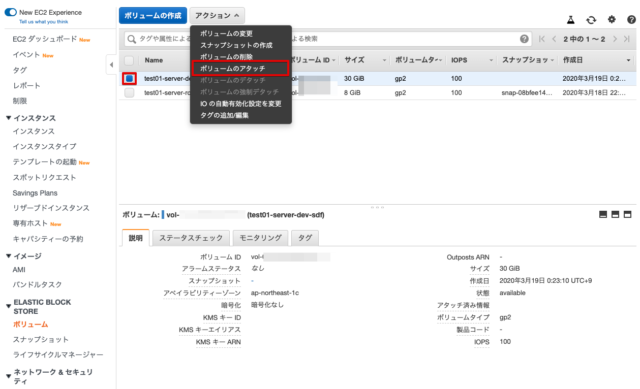The image size is (640, 389).
Task: Collapse the アクション dropdown
Action: pos(217,16)
